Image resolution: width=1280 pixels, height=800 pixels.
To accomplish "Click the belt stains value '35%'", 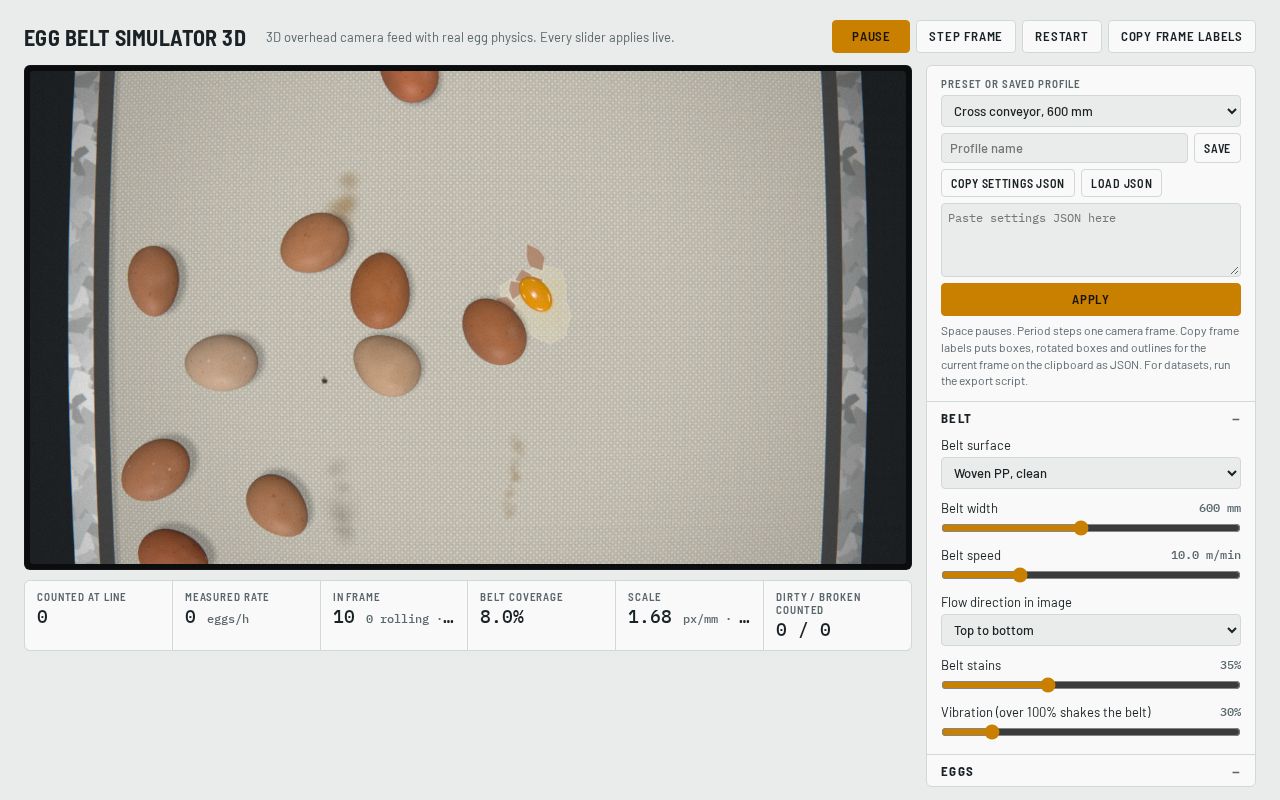I will 1230,665.
